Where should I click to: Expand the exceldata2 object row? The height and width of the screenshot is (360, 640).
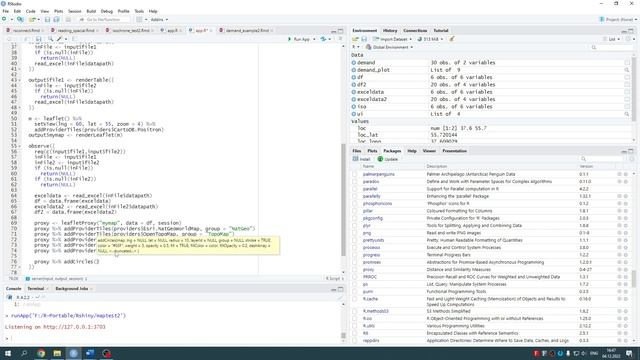click(x=353, y=99)
